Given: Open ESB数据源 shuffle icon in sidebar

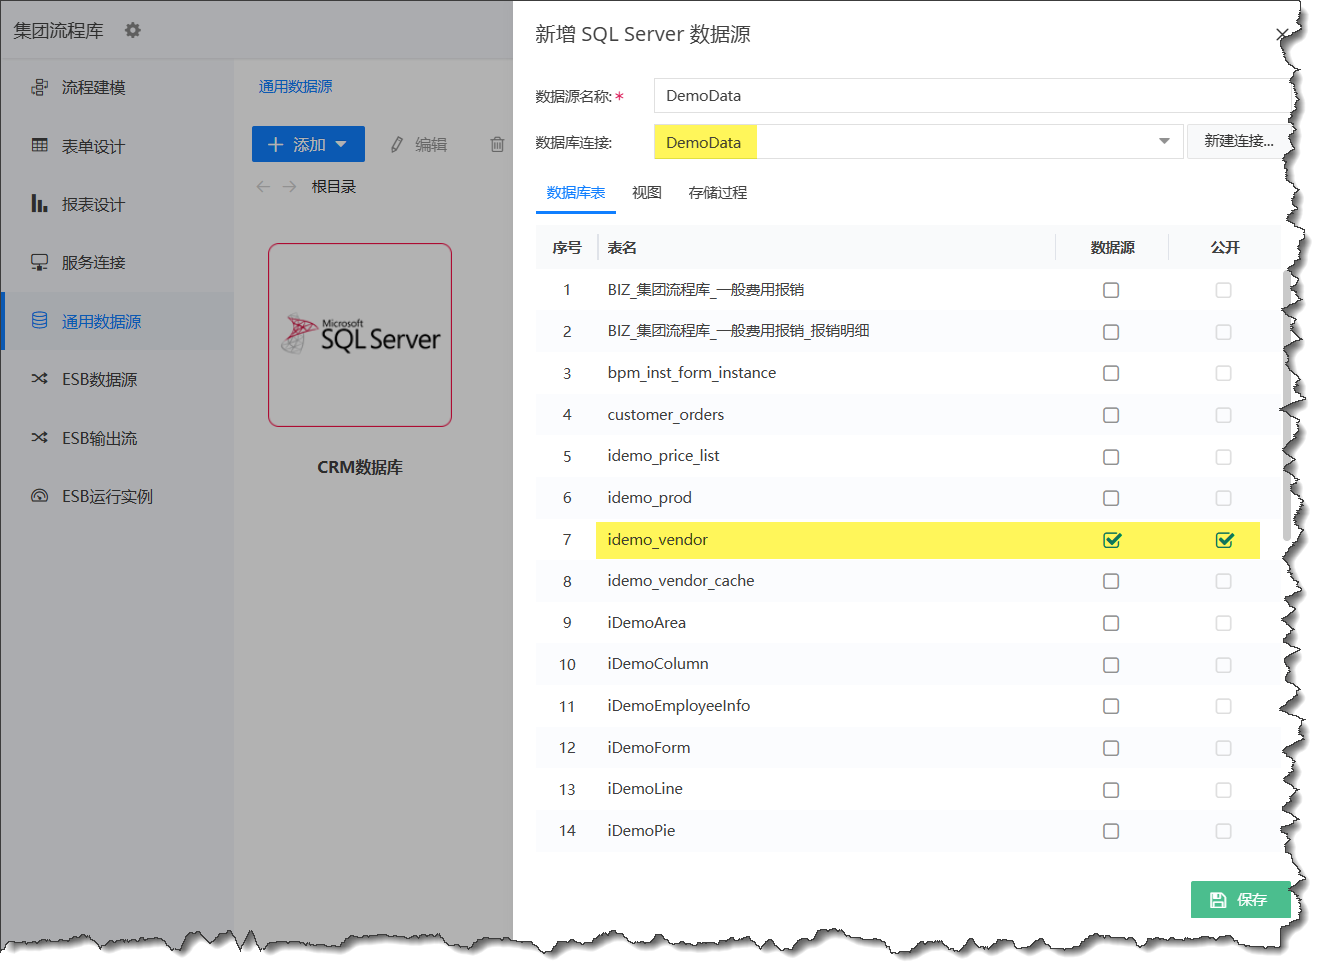Looking at the screenshot, I should (x=40, y=379).
